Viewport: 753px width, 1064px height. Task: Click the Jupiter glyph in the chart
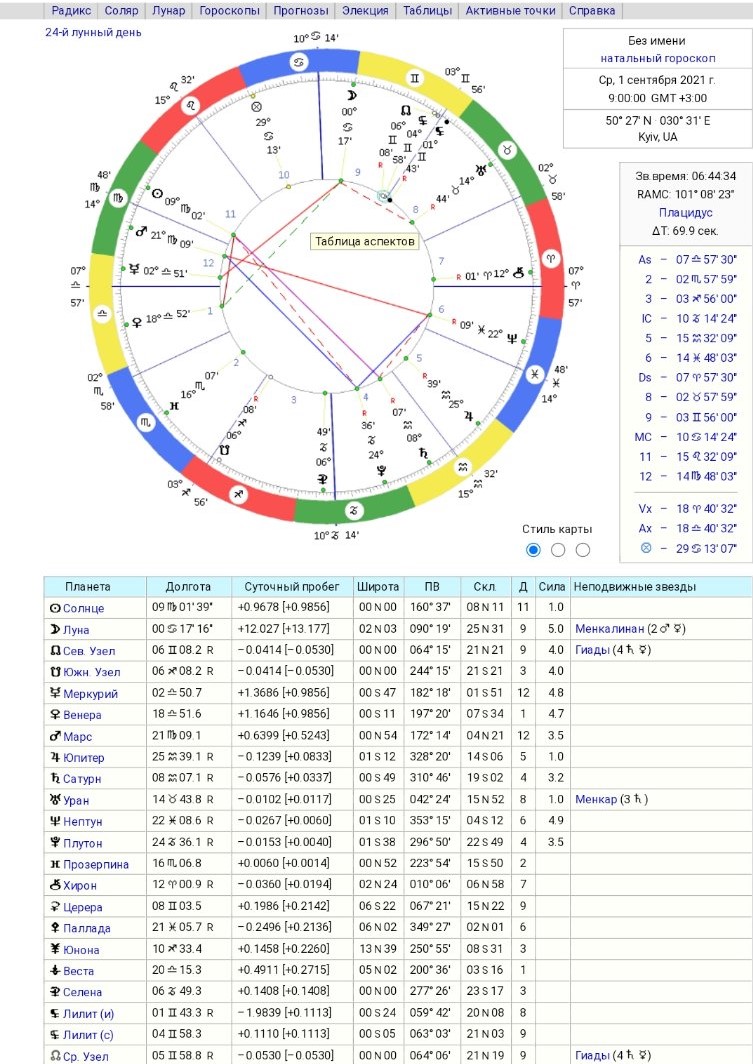(468, 417)
